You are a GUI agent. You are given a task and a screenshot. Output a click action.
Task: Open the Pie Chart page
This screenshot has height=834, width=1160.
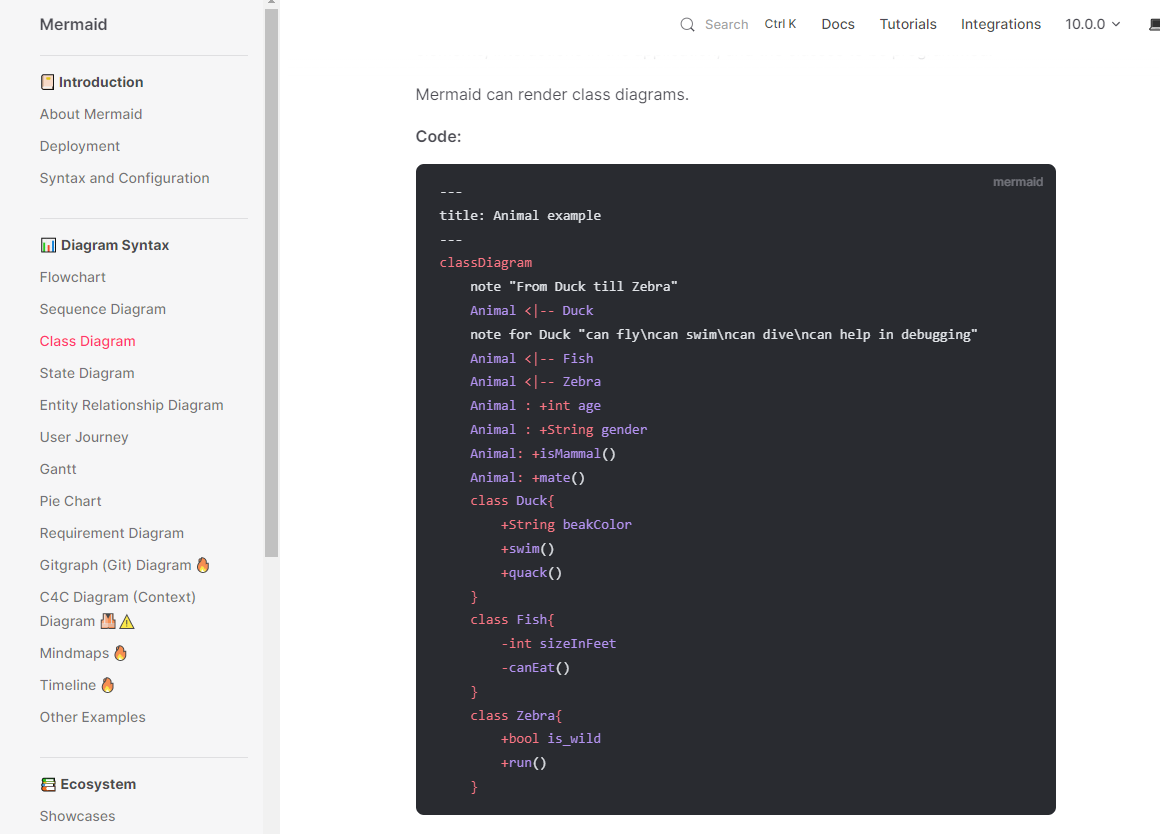click(70, 501)
